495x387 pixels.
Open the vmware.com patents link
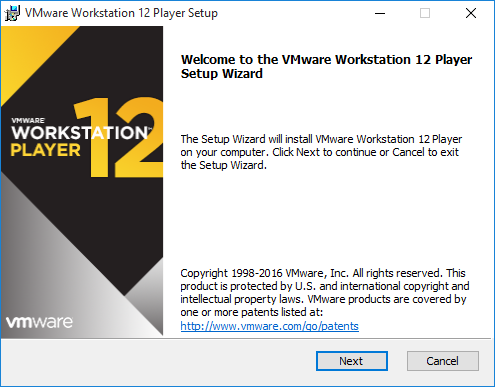[x=269, y=326]
